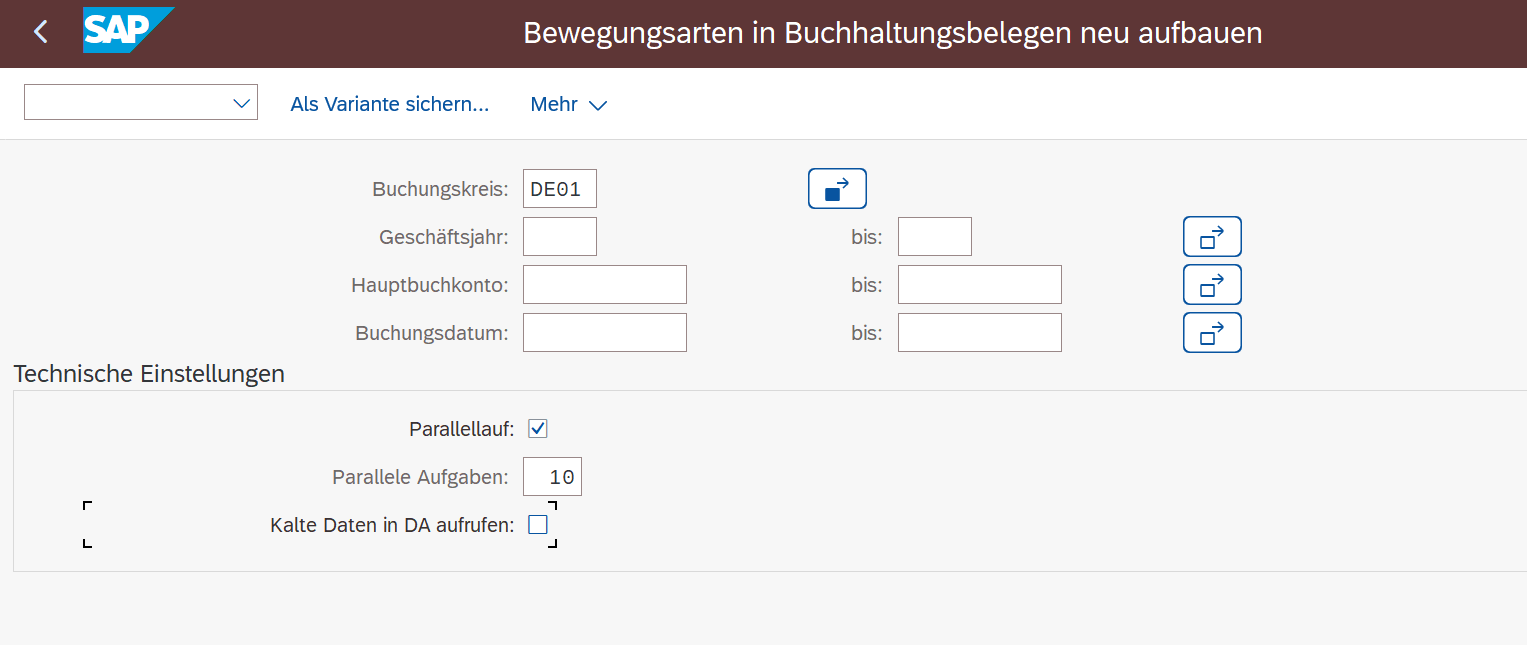Click the Geschäftsjahr from field
1527x645 pixels.
559,237
